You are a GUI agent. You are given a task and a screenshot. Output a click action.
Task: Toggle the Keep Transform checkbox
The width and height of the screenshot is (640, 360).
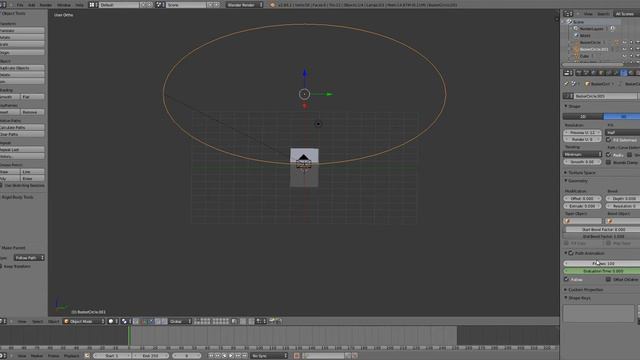click(1, 266)
